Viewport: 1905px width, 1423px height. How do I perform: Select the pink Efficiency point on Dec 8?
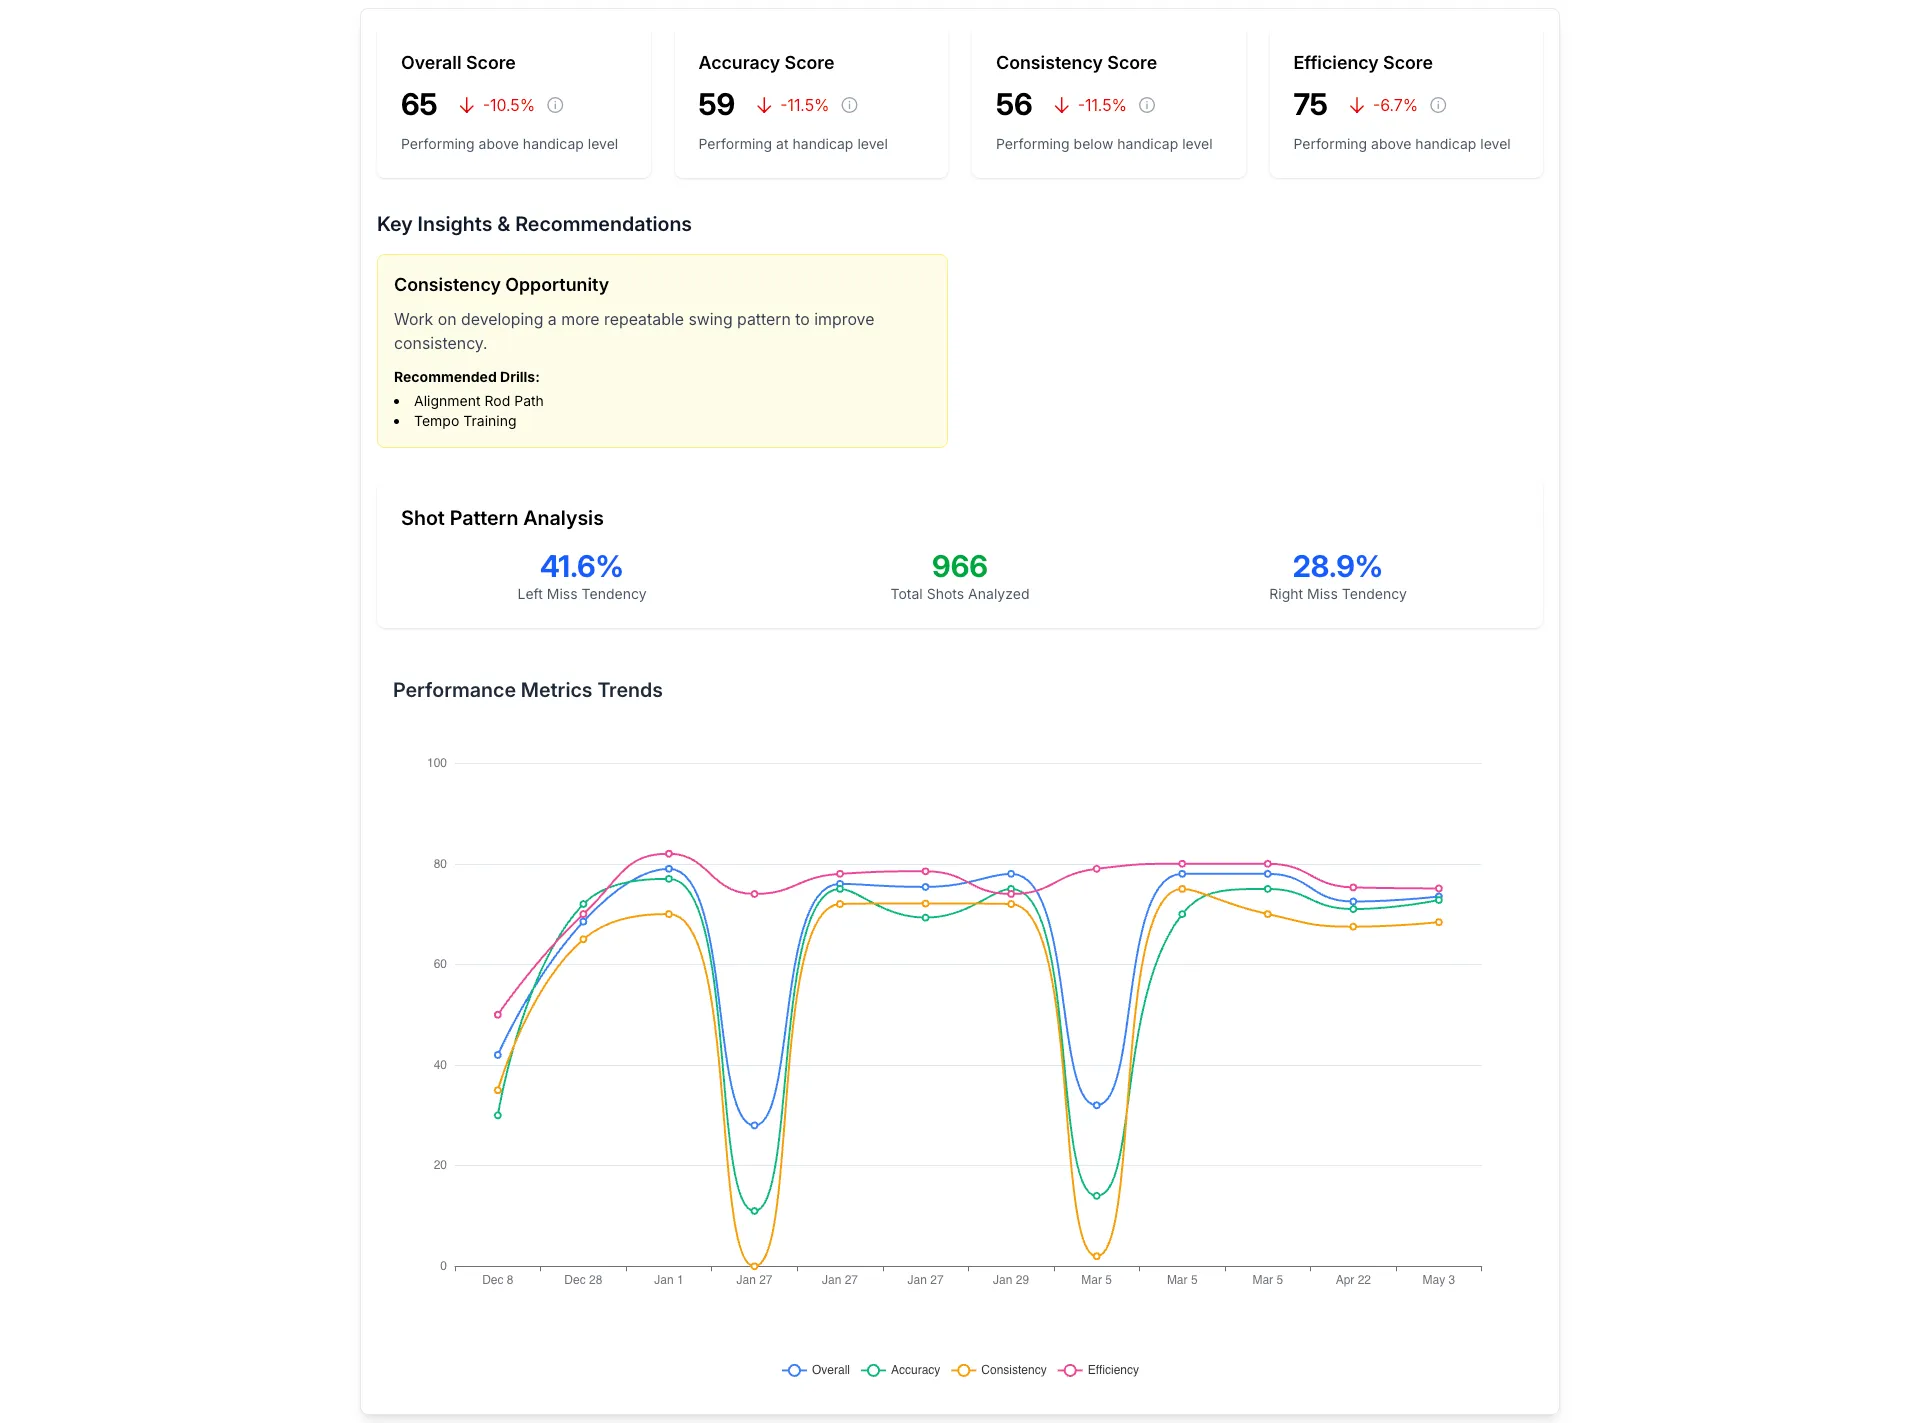pyautogui.click(x=498, y=1015)
